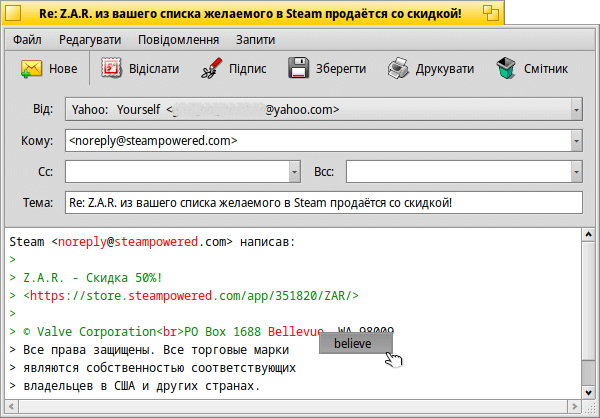Click in the Тема subject field
The height and width of the screenshot is (418, 600).
[x=324, y=203]
